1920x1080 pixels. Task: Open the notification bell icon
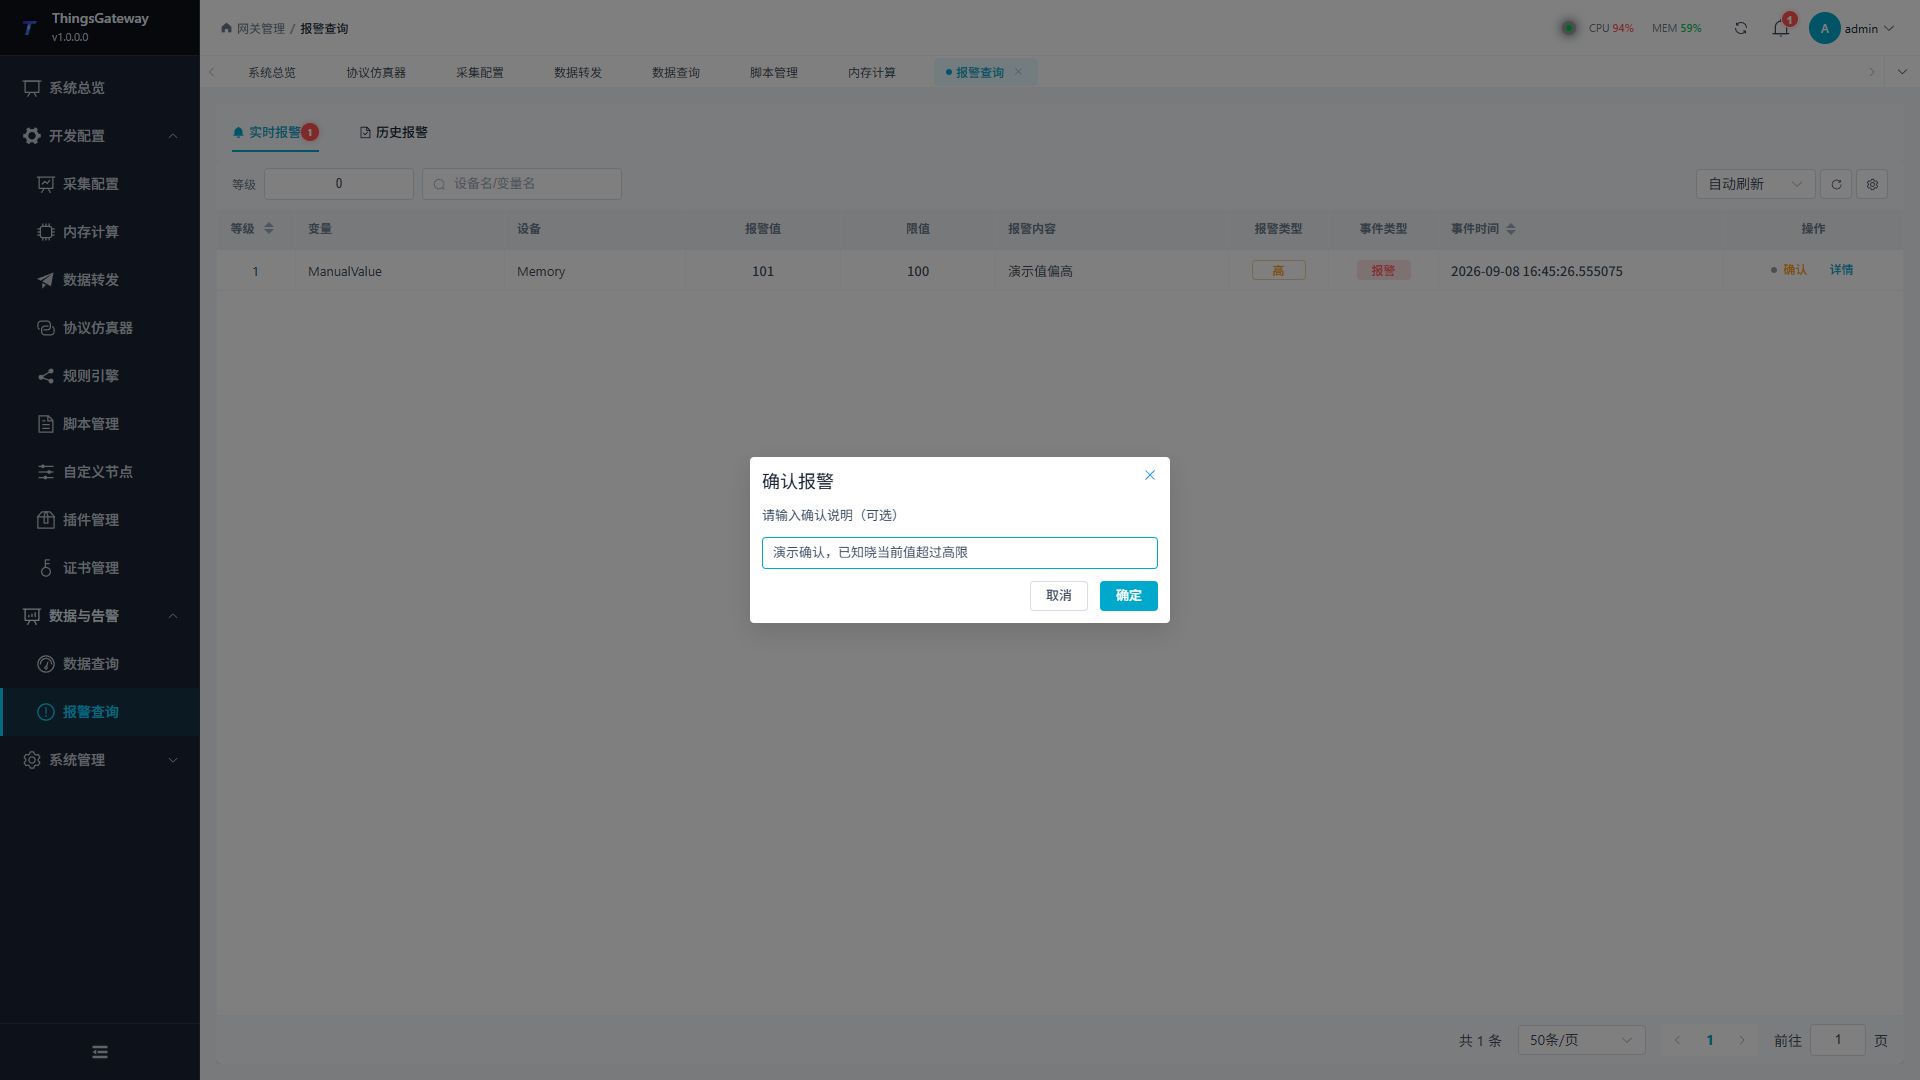click(1781, 28)
